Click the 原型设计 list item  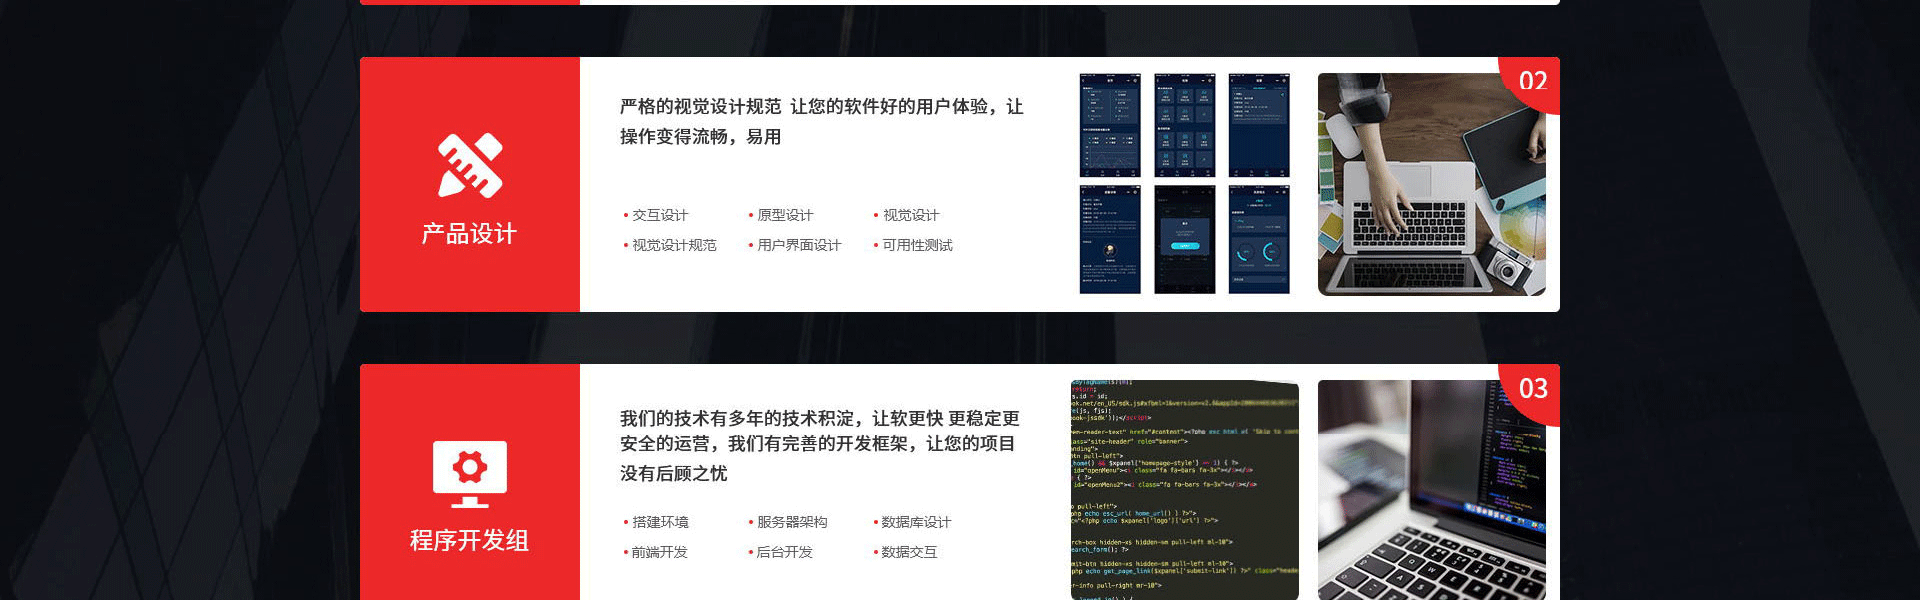coord(785,215)
